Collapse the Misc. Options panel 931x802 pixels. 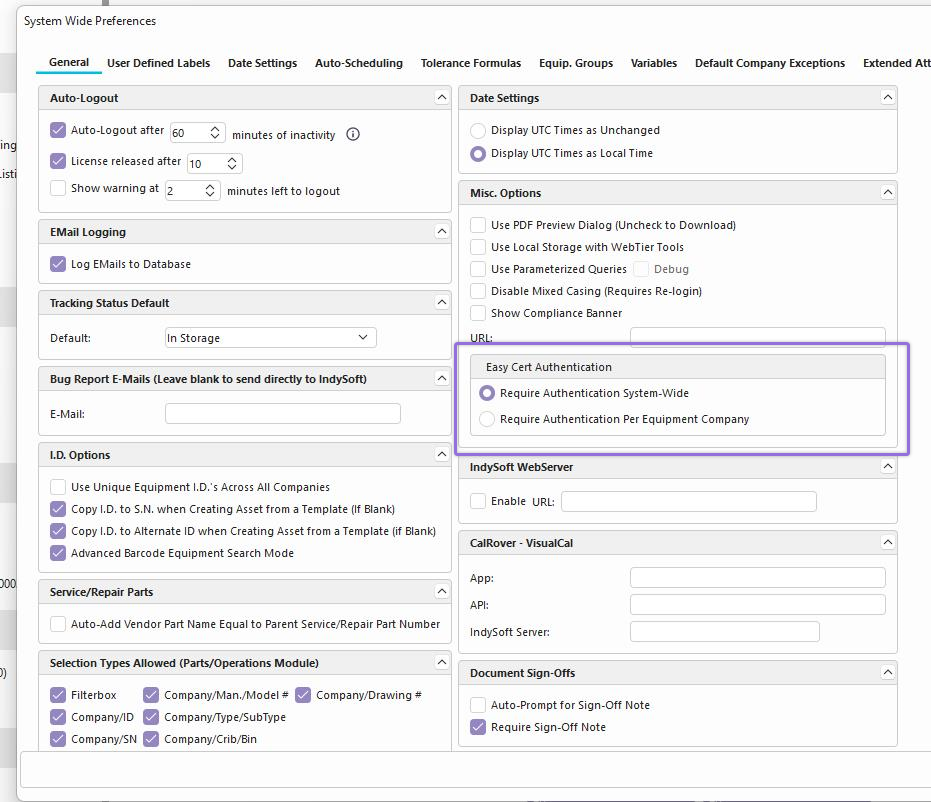click(887, 193)
